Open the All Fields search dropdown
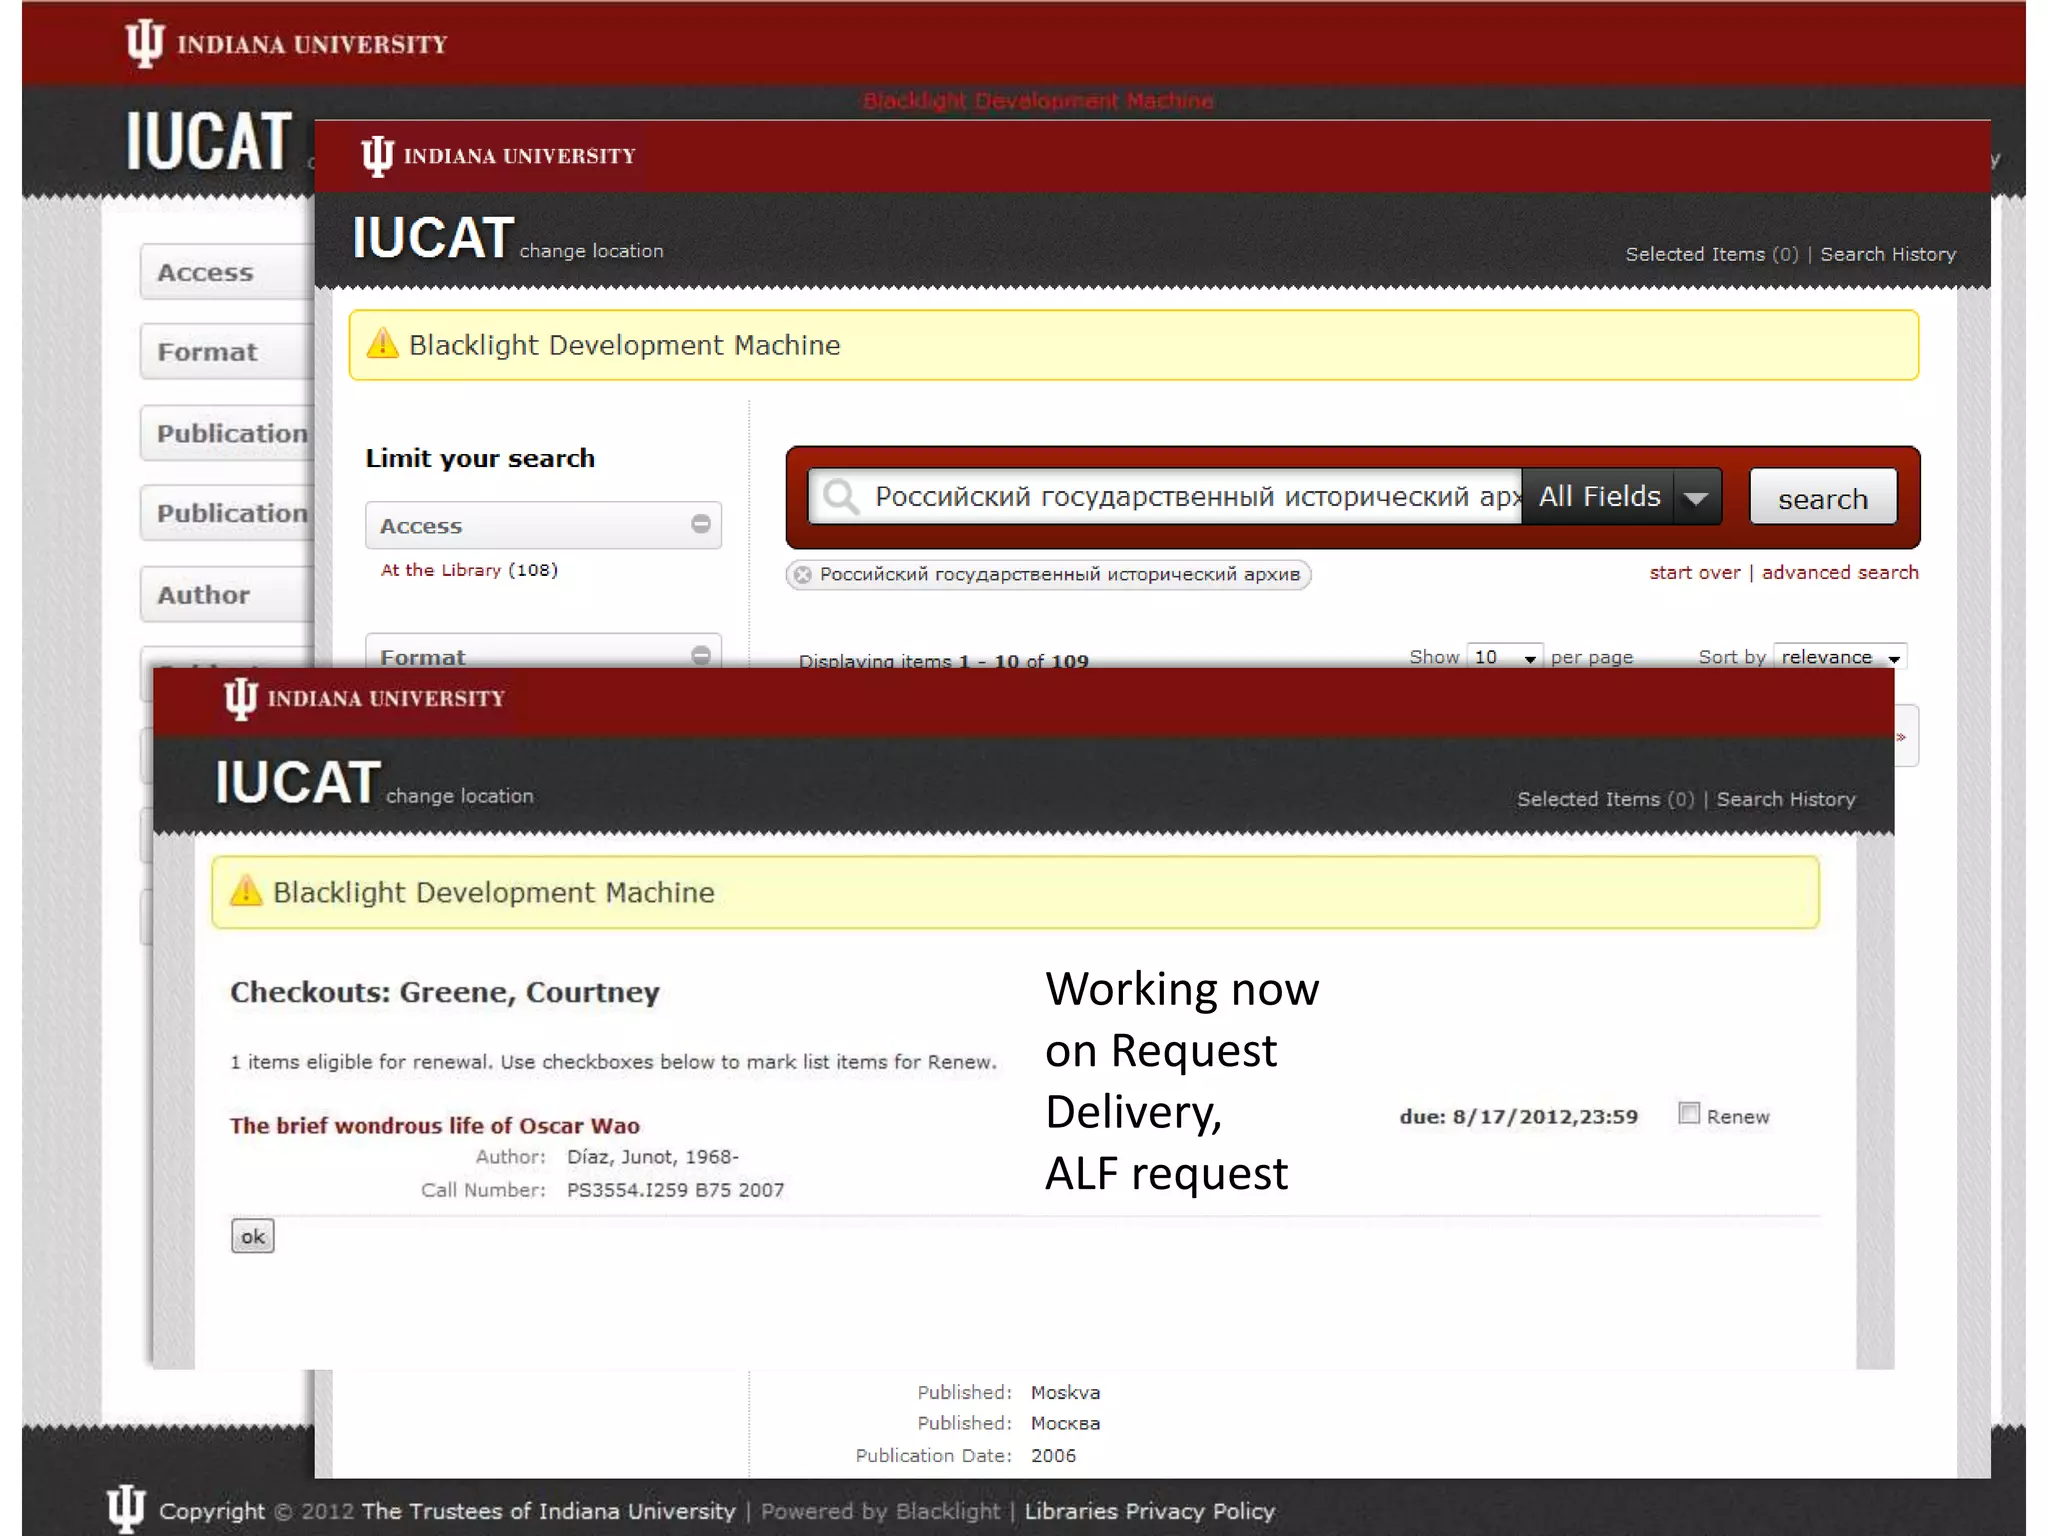The image size is (2048, 1536). 1621,496
